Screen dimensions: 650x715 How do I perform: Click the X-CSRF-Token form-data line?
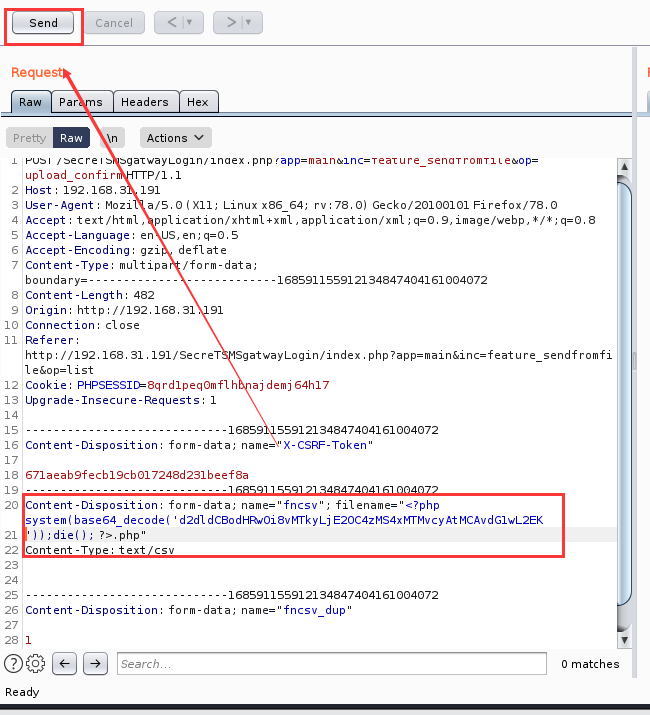pos(199,445)
